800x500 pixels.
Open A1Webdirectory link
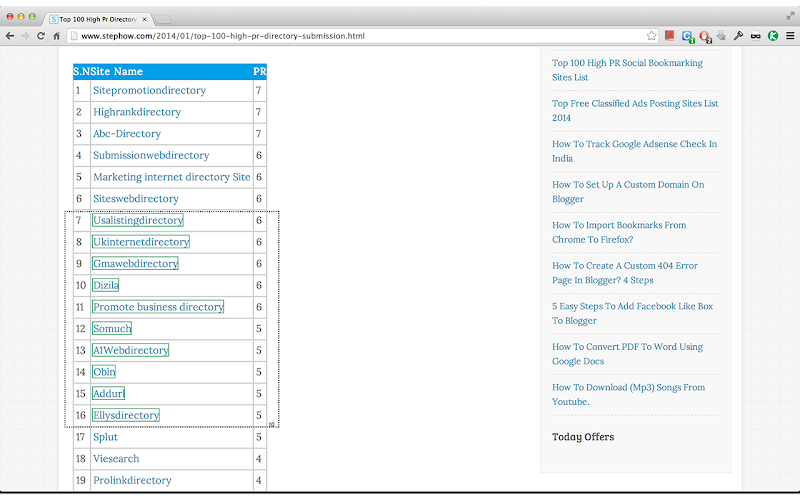click(x=131, y=351)
